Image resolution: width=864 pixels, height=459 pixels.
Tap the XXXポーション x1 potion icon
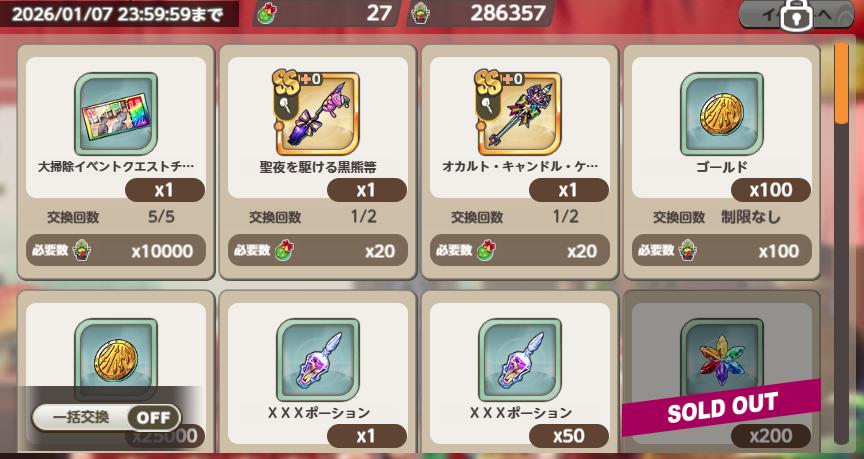[317, 360]
